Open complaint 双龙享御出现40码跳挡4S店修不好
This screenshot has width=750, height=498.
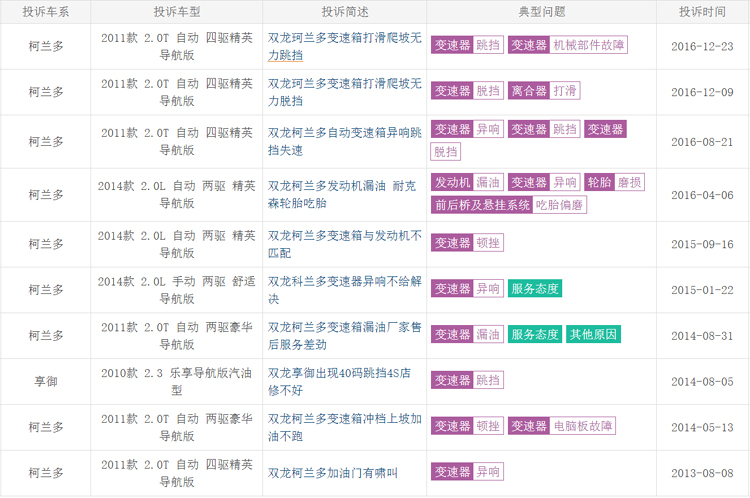click(x=339, y=382)
